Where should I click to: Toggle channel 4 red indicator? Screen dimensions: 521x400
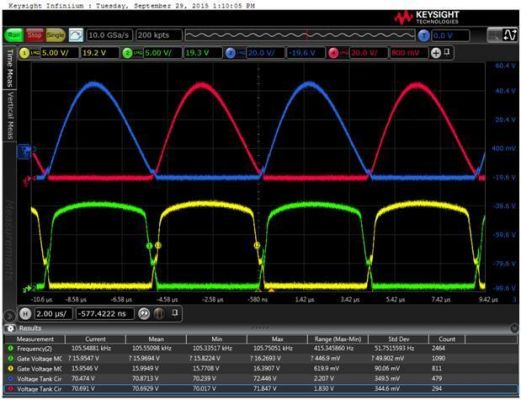coord(333,53)
